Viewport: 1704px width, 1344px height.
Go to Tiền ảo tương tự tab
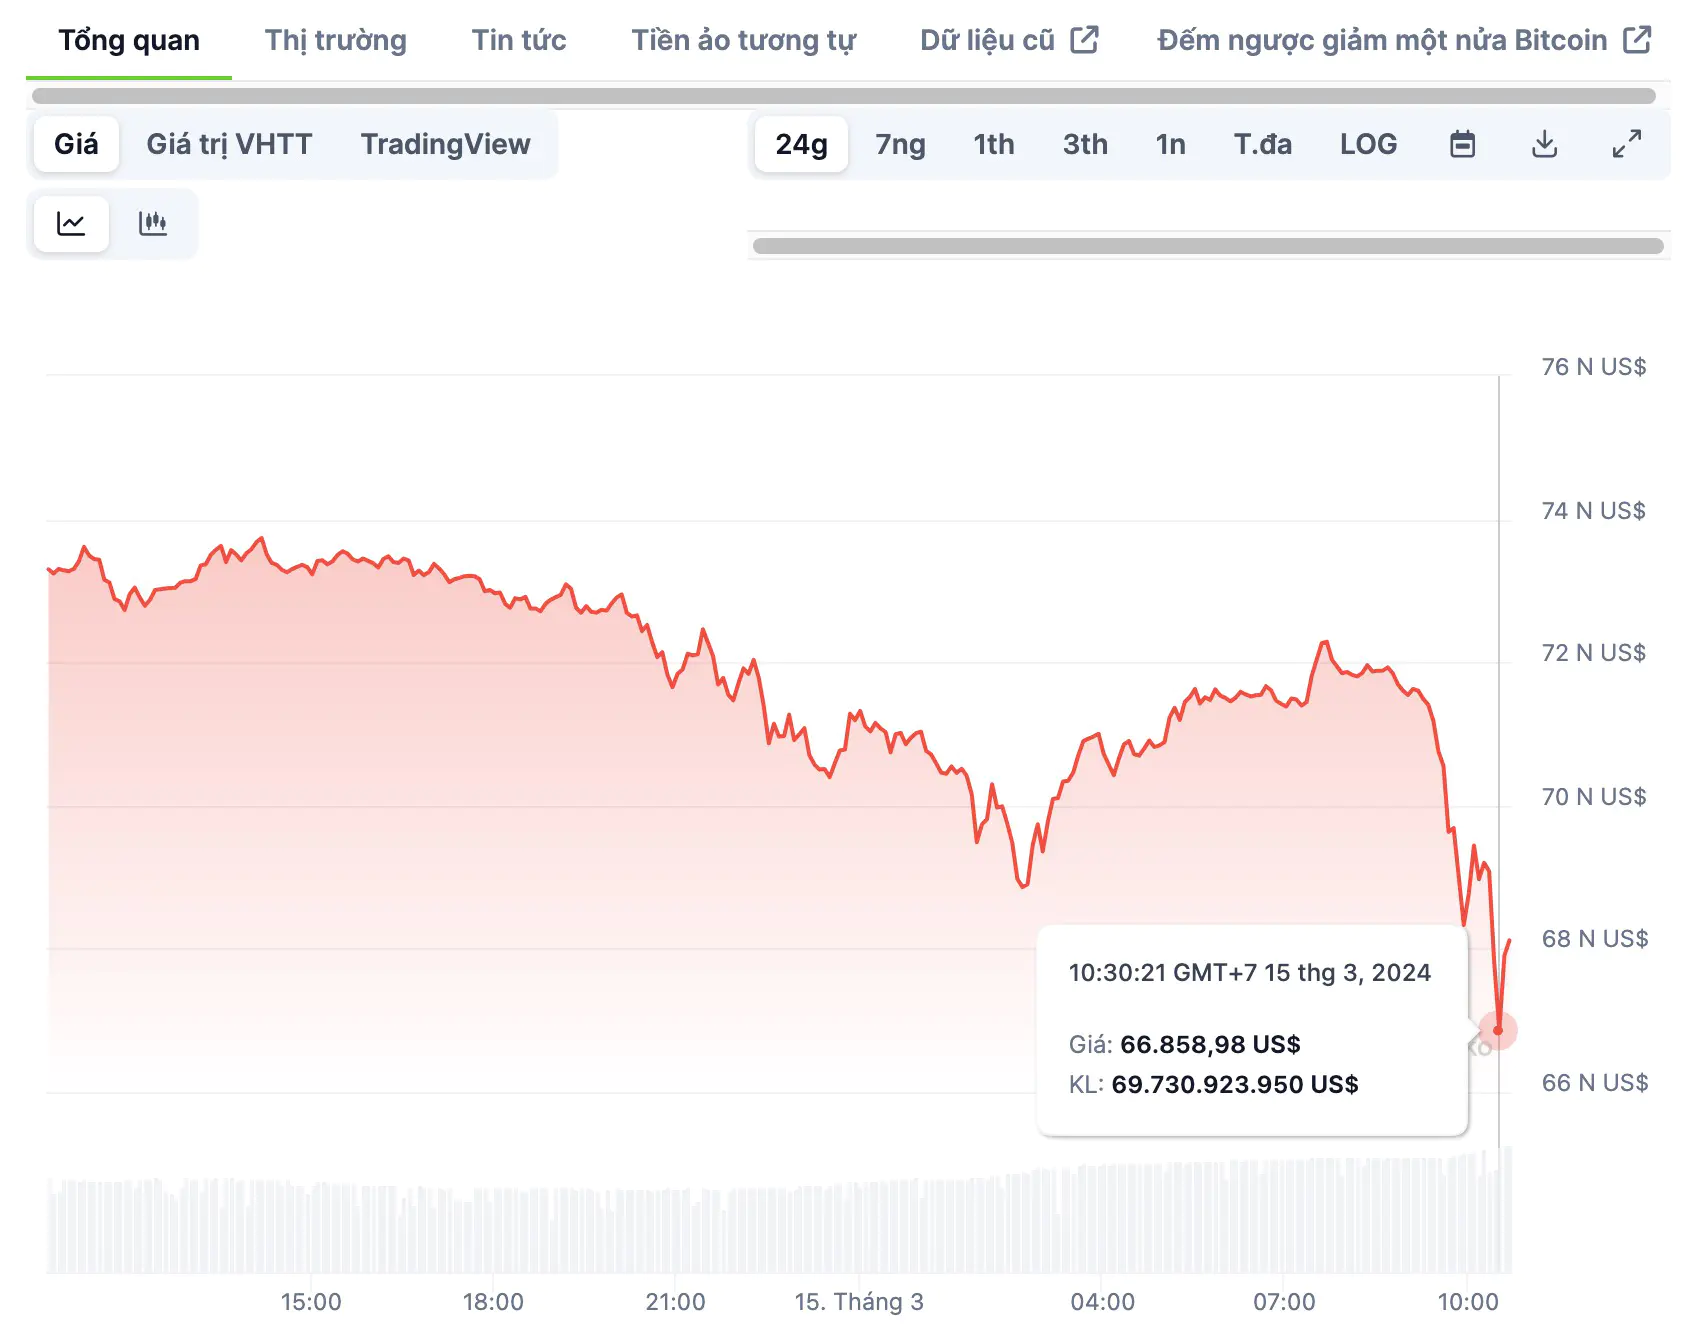[743, 40]
